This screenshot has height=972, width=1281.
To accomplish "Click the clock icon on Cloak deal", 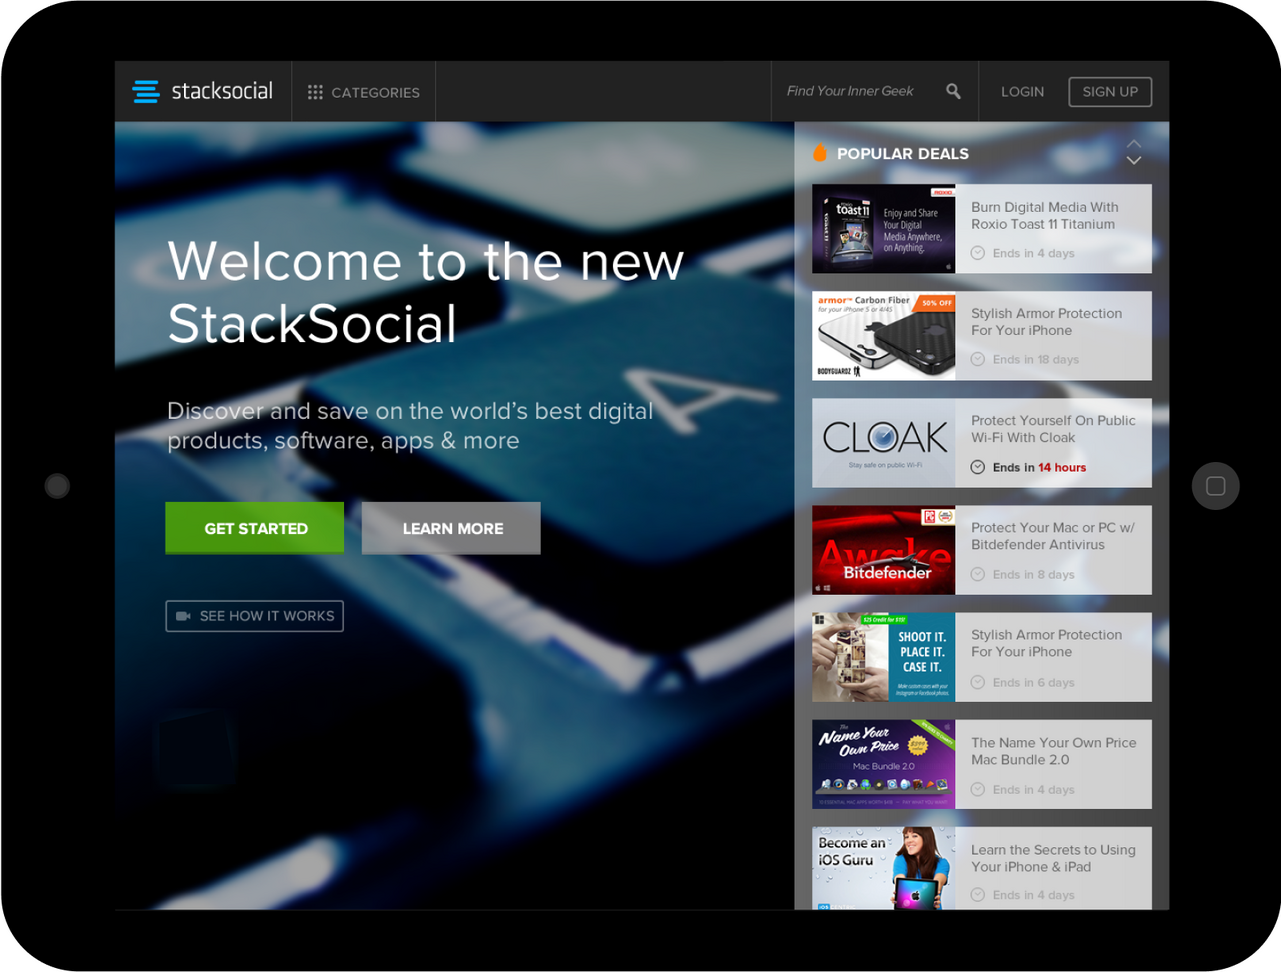I will [978, 467].
